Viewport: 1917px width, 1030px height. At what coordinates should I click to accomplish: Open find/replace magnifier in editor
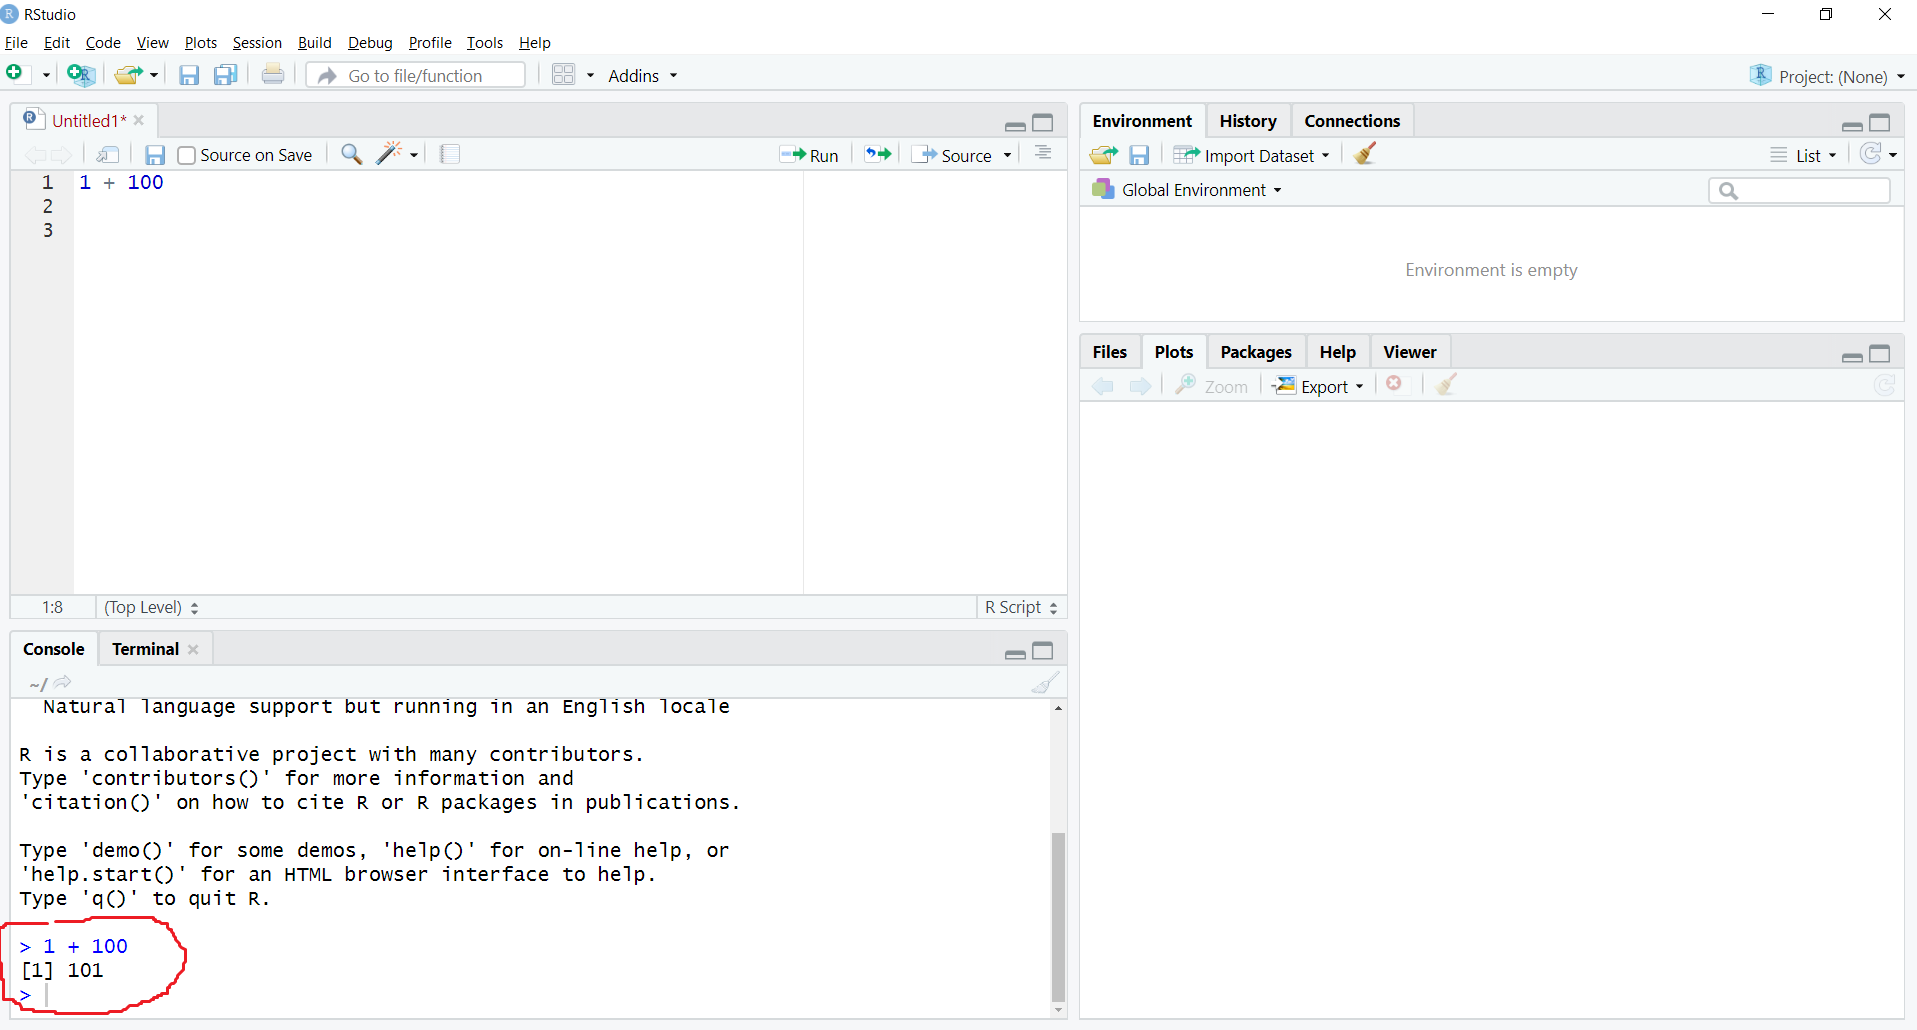[x=351, y=154]
